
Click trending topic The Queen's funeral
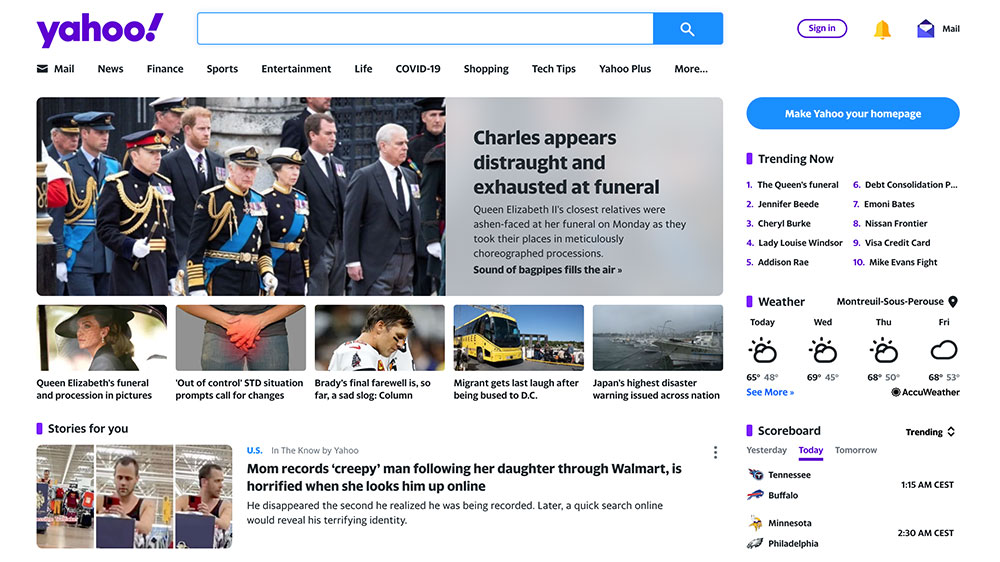(x=798, y=185)
